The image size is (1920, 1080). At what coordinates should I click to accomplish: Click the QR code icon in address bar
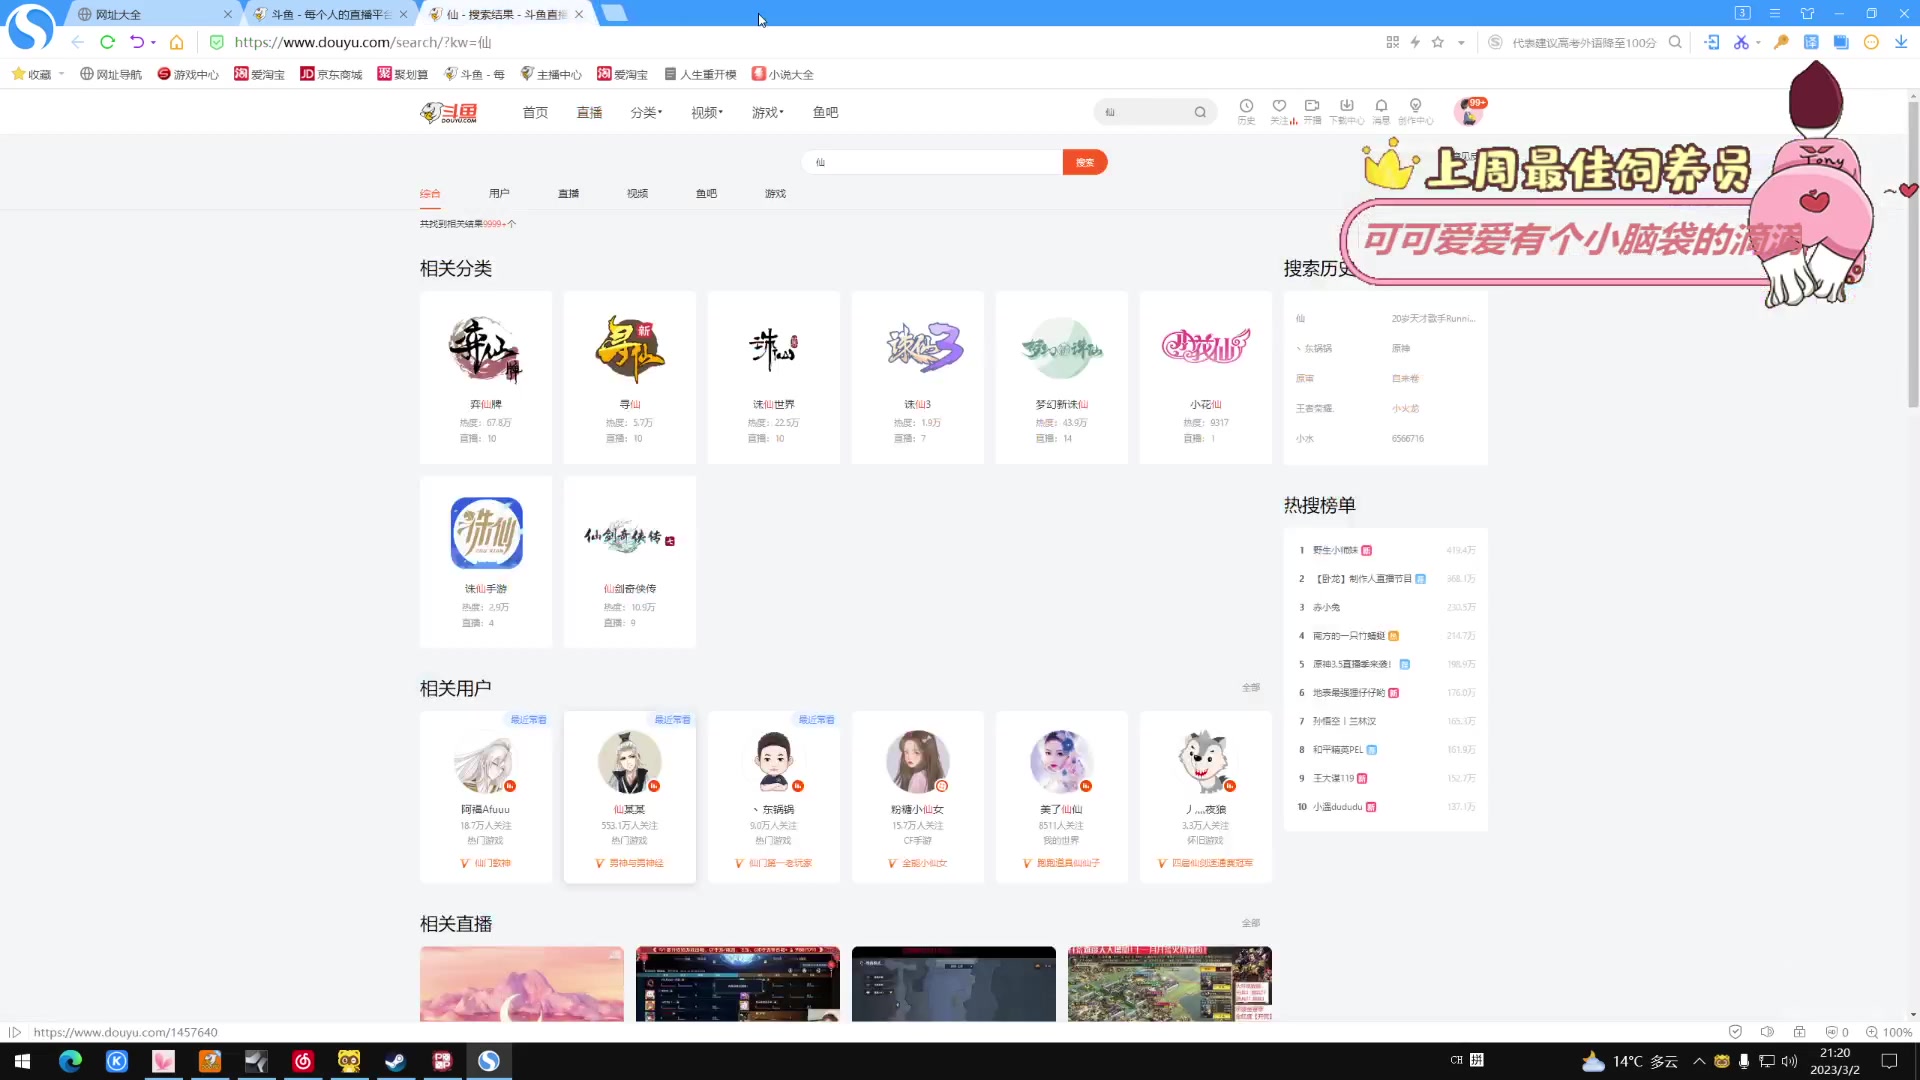click(1393, 42)
